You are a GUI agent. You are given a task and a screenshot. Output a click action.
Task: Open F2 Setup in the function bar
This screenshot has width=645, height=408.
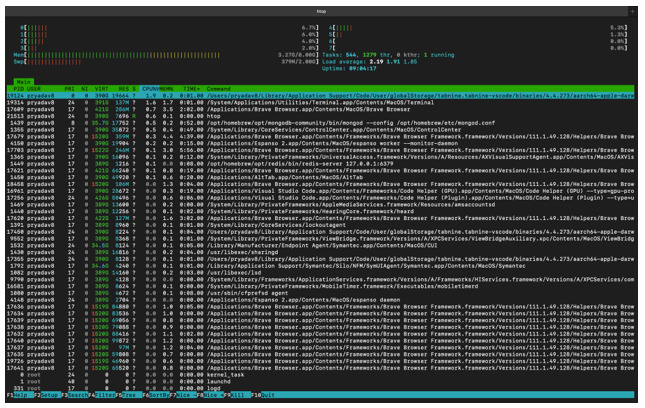tap(47, 395)
